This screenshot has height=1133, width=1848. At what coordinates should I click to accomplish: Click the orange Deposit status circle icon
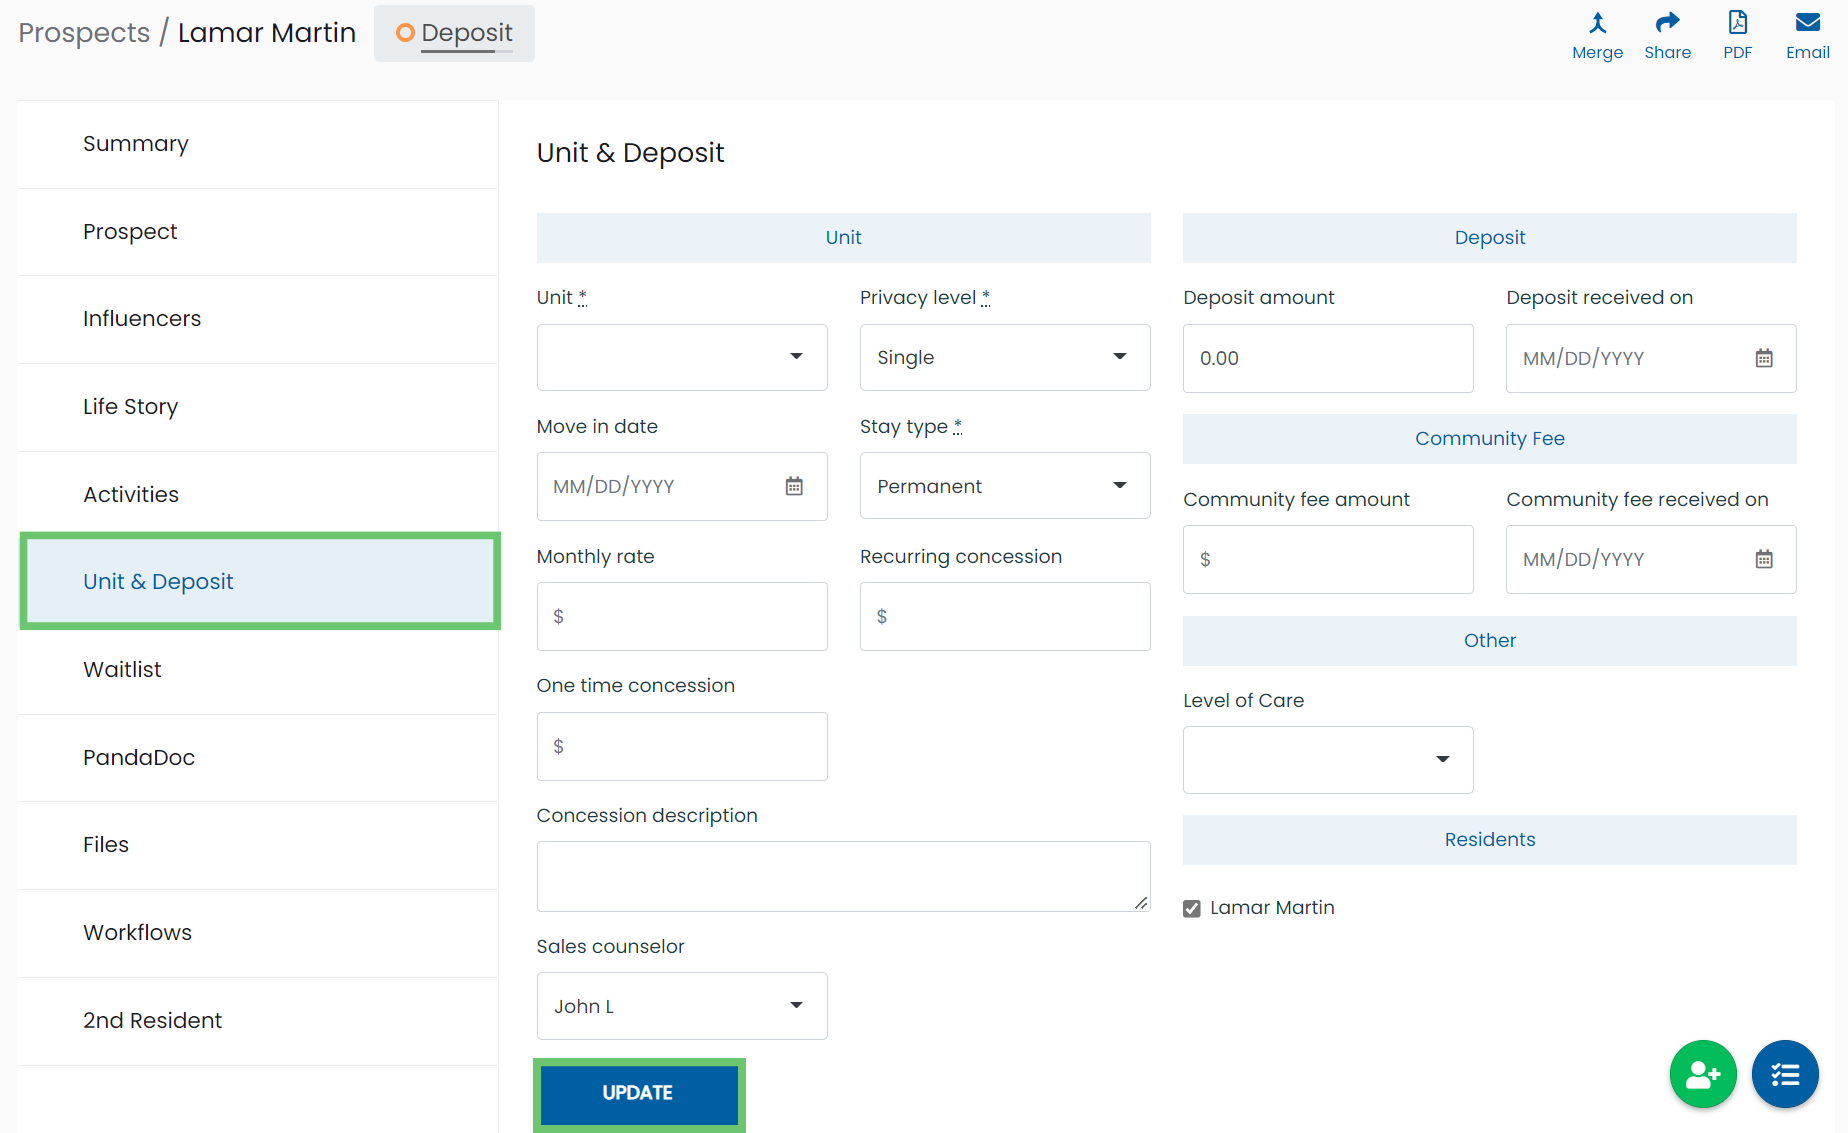pyautogui.click(x=405, y=33)
